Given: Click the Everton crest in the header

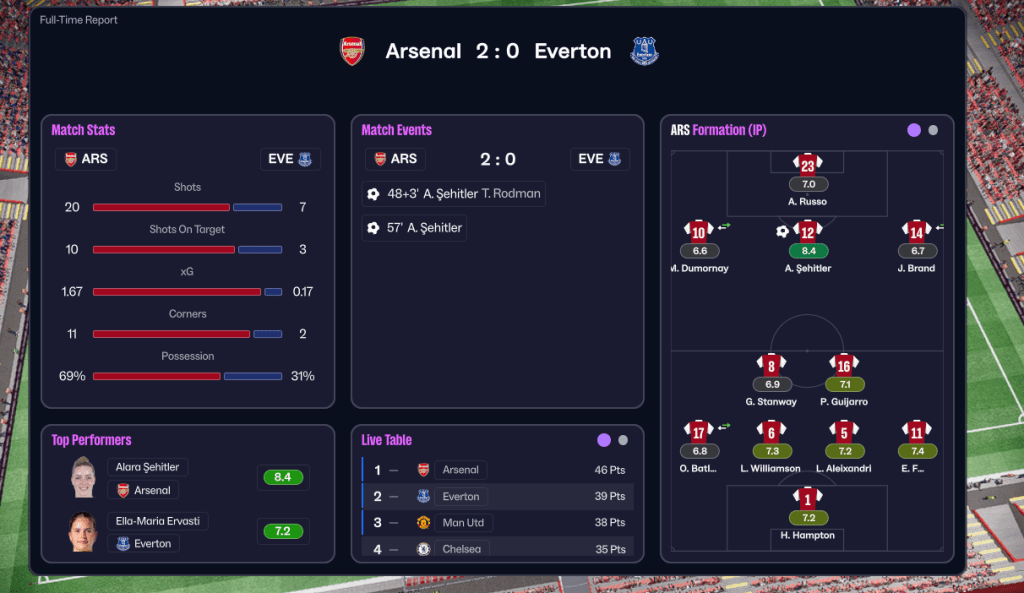Looking at the screenshot, I should point(644,51).
